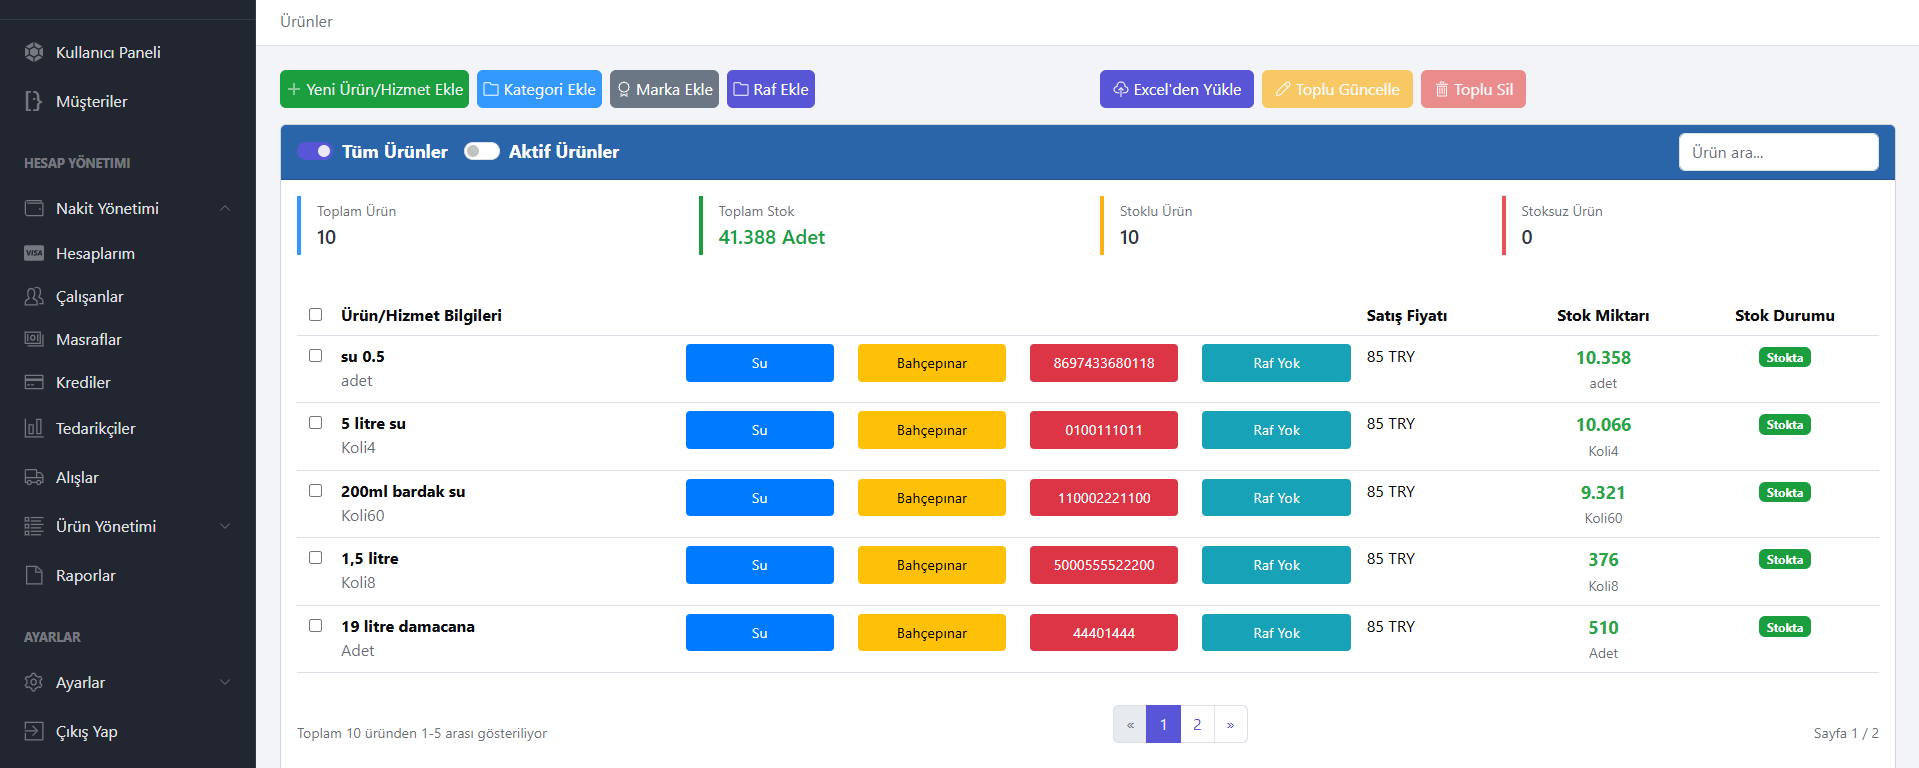The width and height of the screenshot is (1919, 768).
Task: Click the Masraflar sidebar icon
Action: tap(34, 339)
